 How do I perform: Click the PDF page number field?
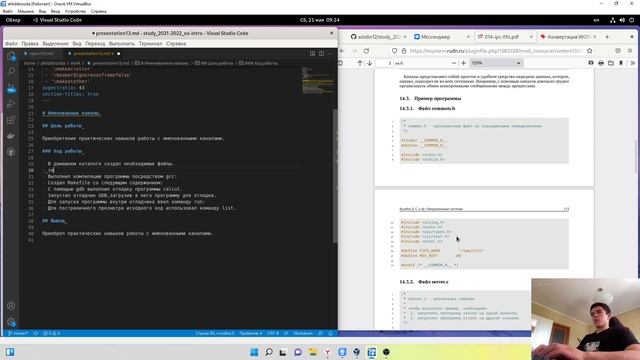point(384,63)
